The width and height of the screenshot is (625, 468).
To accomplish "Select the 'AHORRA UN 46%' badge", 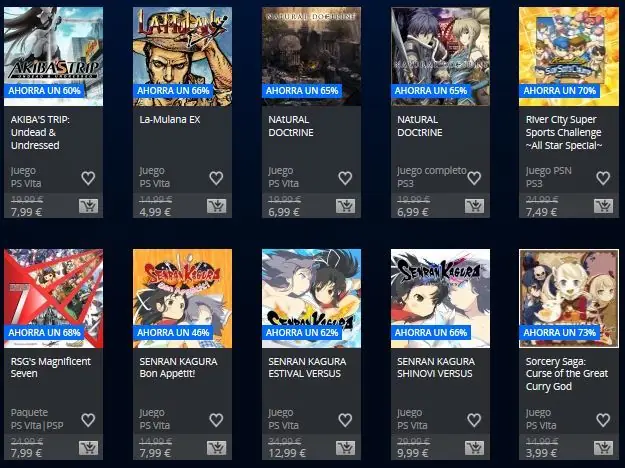I will 173,332.
